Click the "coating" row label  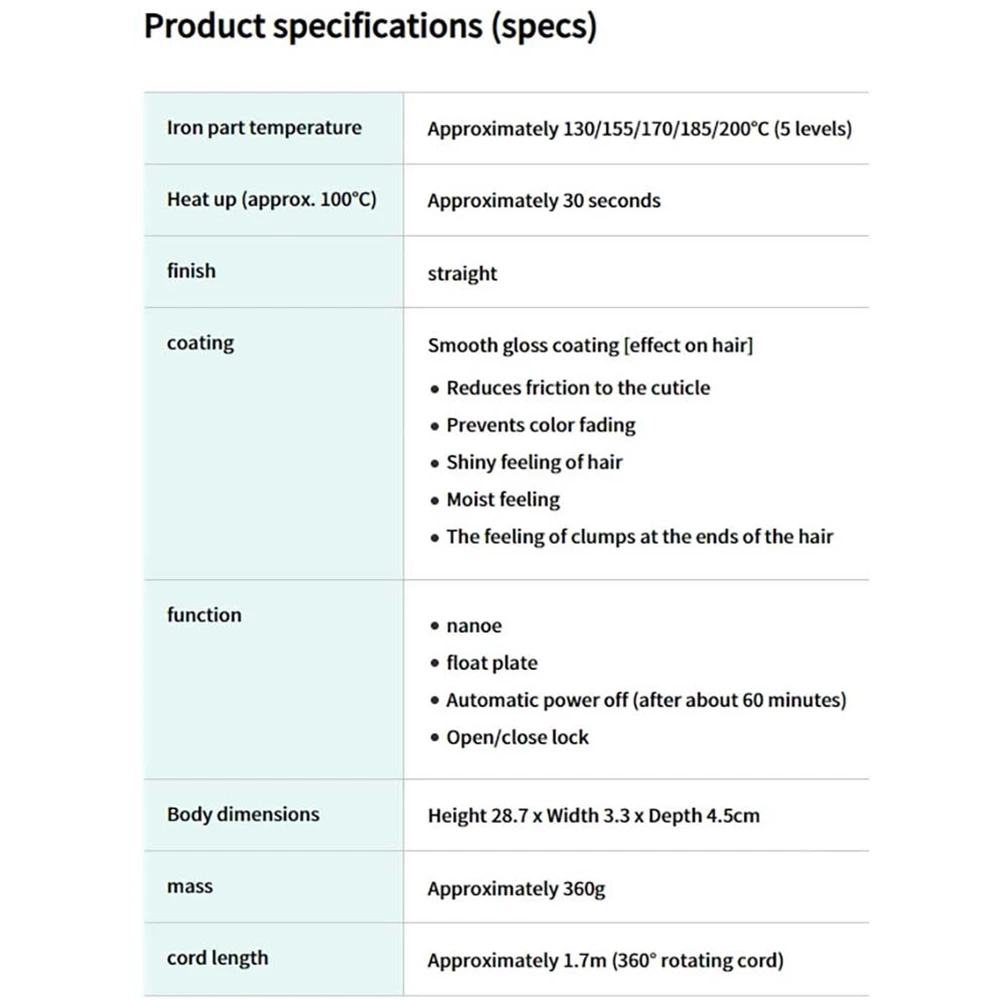200,343
